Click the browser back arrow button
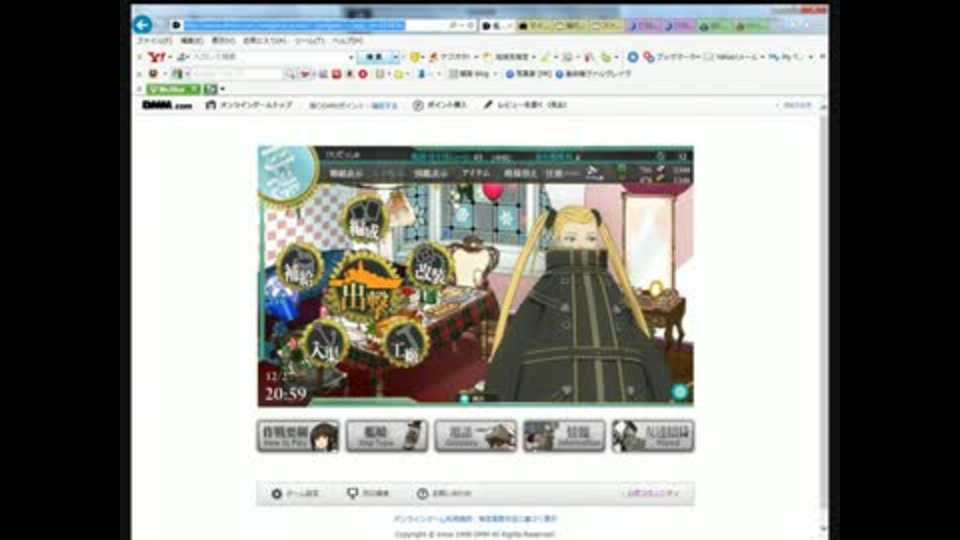Viewport: 960px width, 540px height. coord(143,24)
